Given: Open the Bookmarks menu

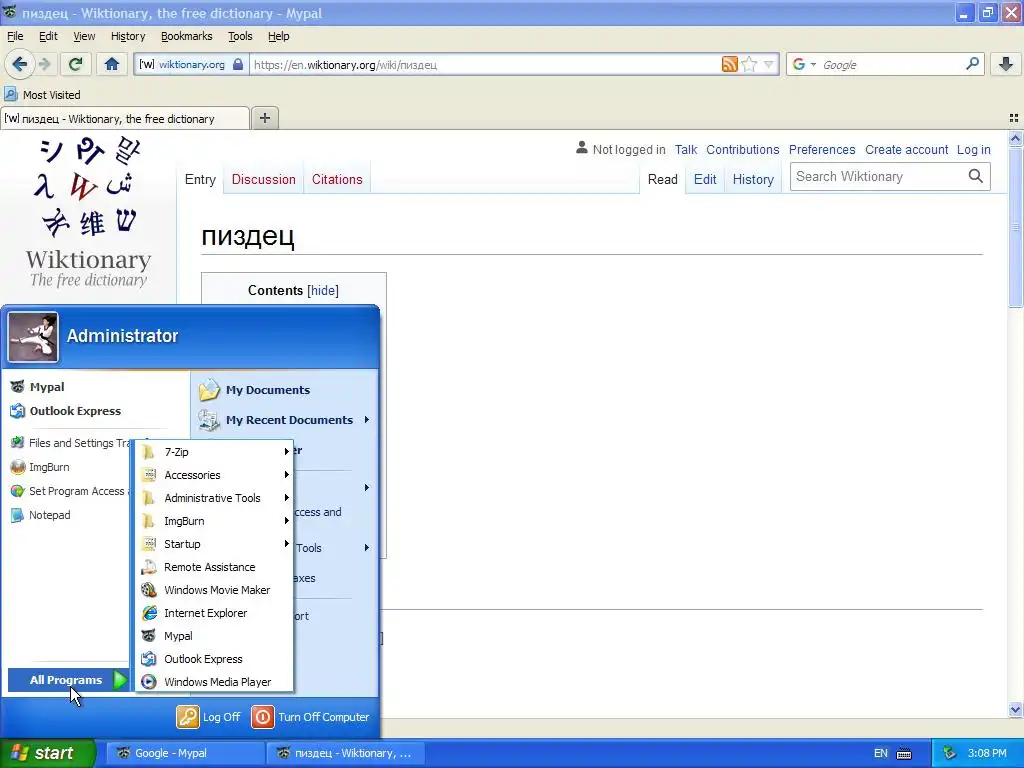Looking at the screenshot, I should 187,36.
